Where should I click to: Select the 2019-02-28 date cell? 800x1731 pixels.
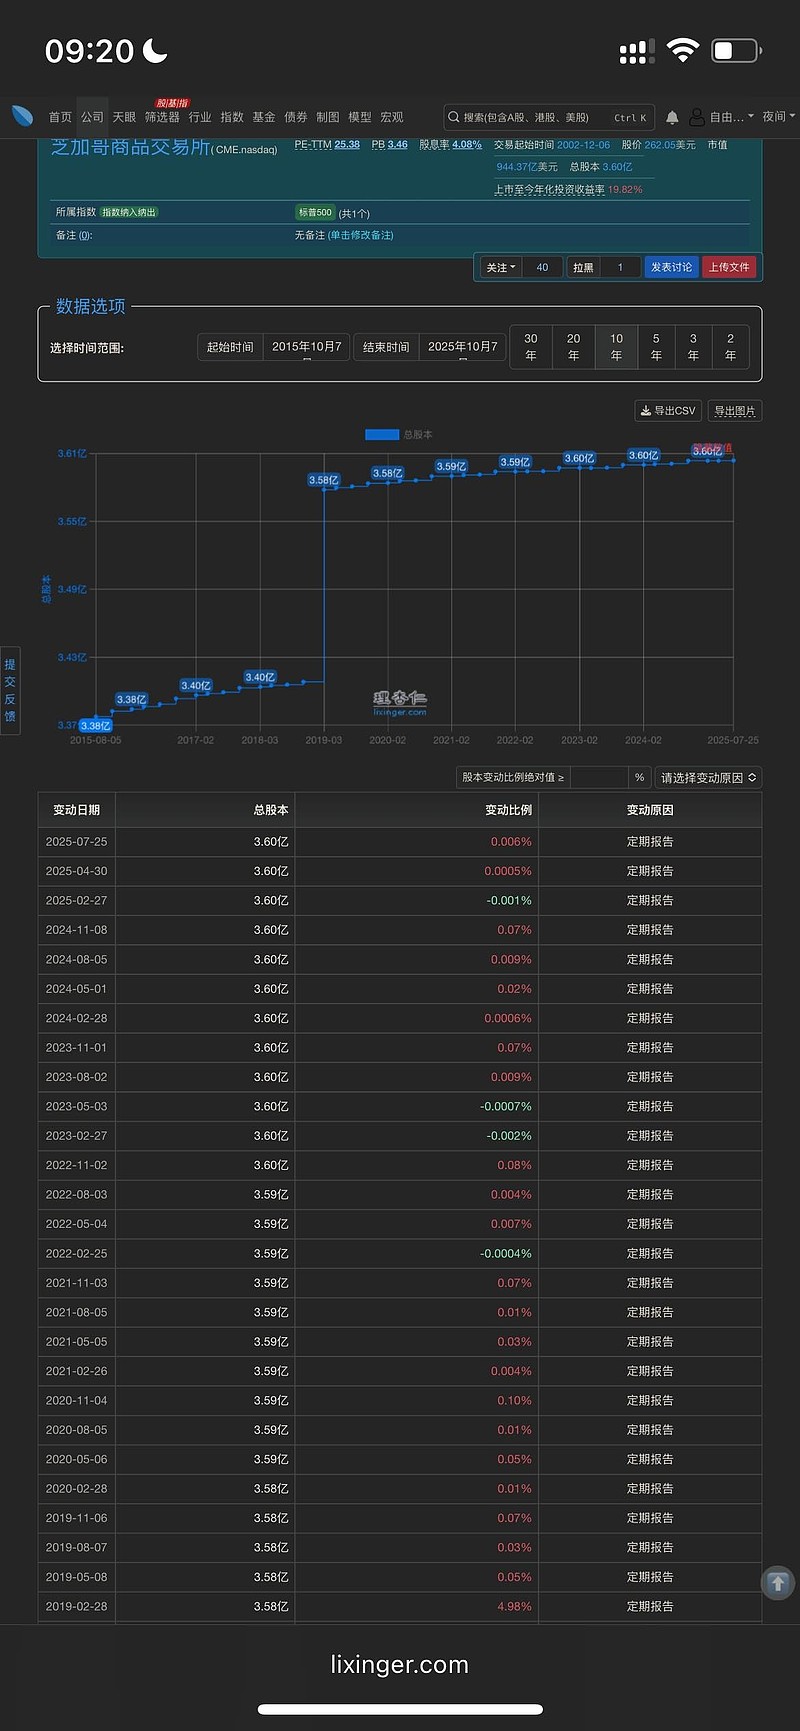(76, 1606)
